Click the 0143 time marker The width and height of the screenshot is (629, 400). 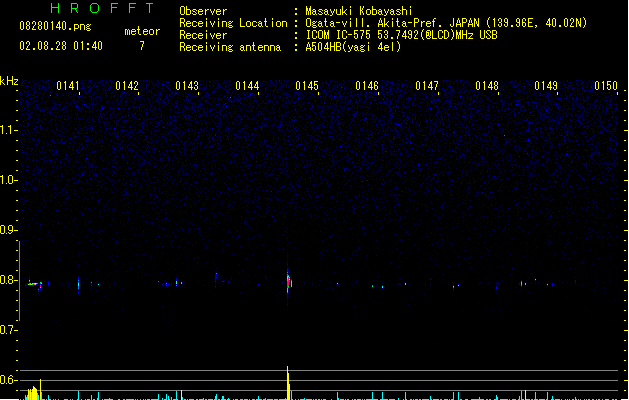187,86
